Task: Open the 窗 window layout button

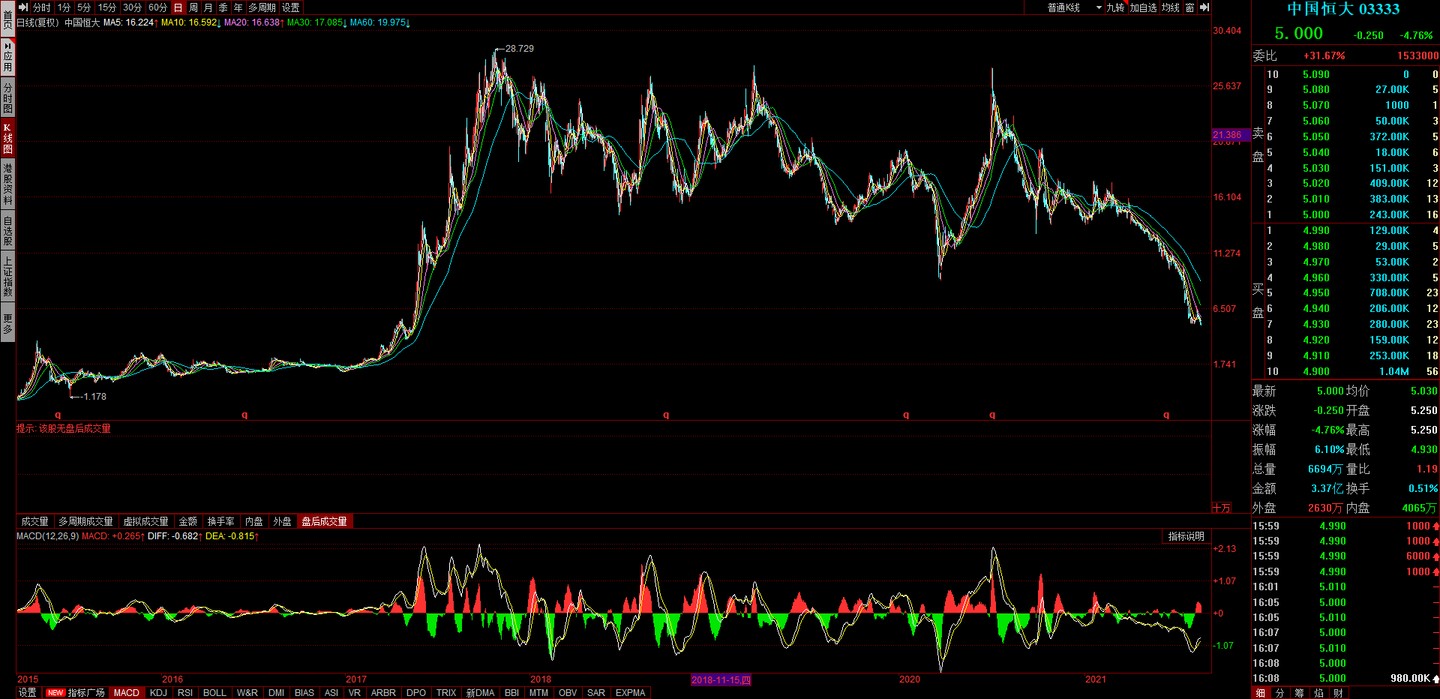Action: [1189, 7]
